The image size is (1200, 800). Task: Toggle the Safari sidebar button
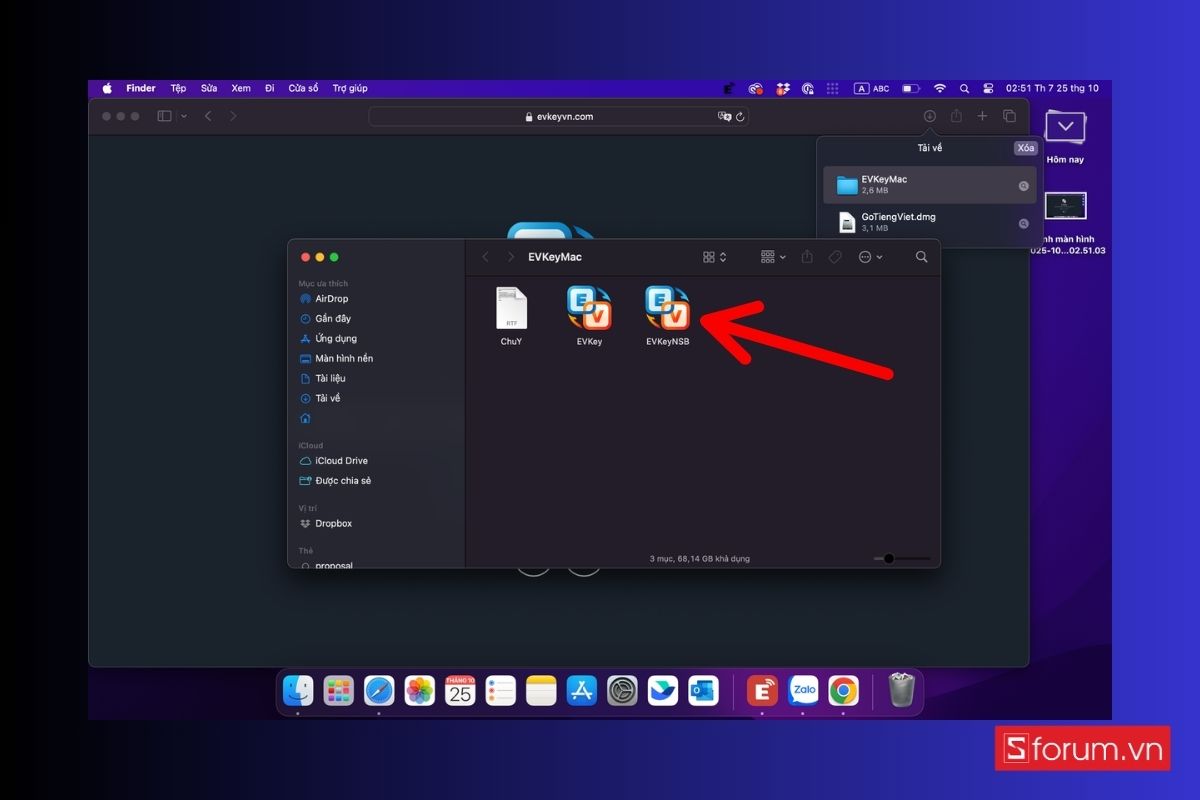click(x=165, y=116)
